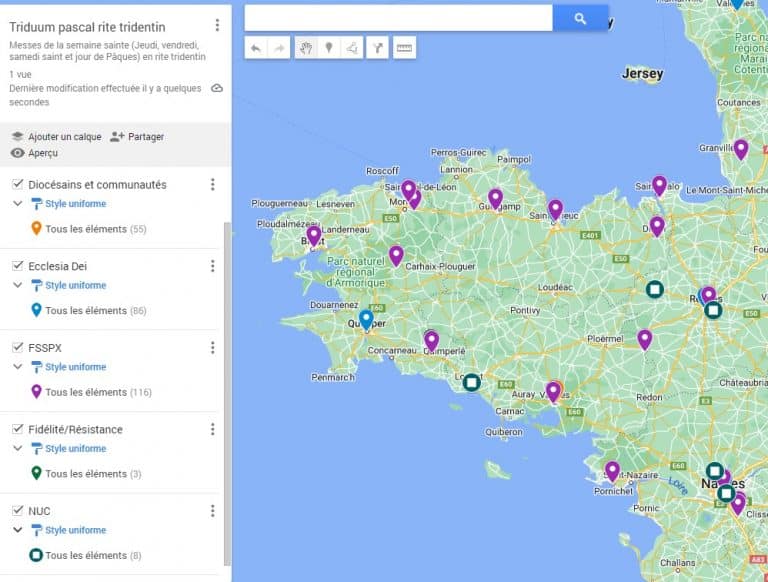
Task: Click the blue marker at Quimper
Action: click(x=366, y=320)
